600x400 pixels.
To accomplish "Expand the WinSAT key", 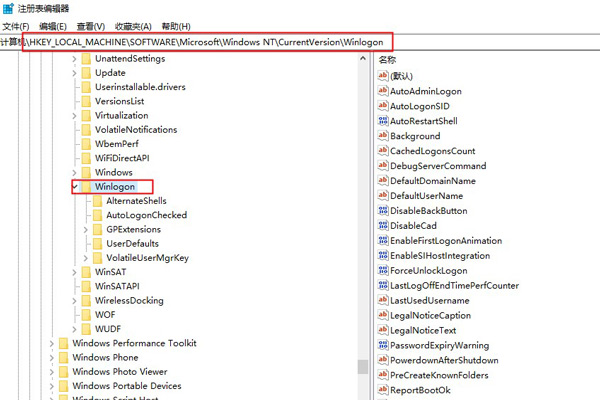I will [74, 272].
